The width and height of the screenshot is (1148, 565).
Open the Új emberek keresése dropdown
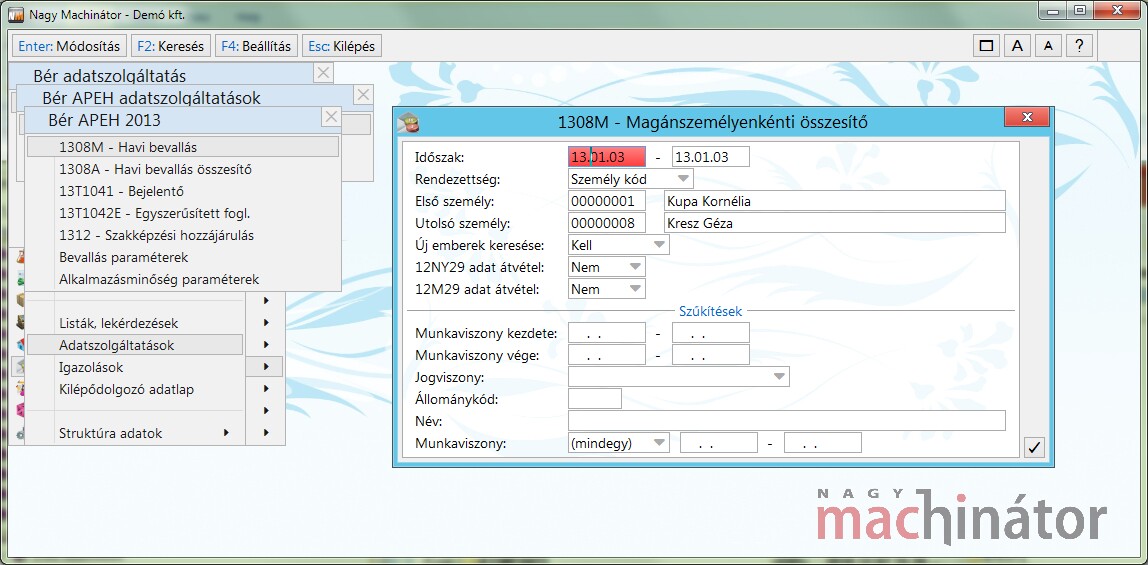(659, 244)
